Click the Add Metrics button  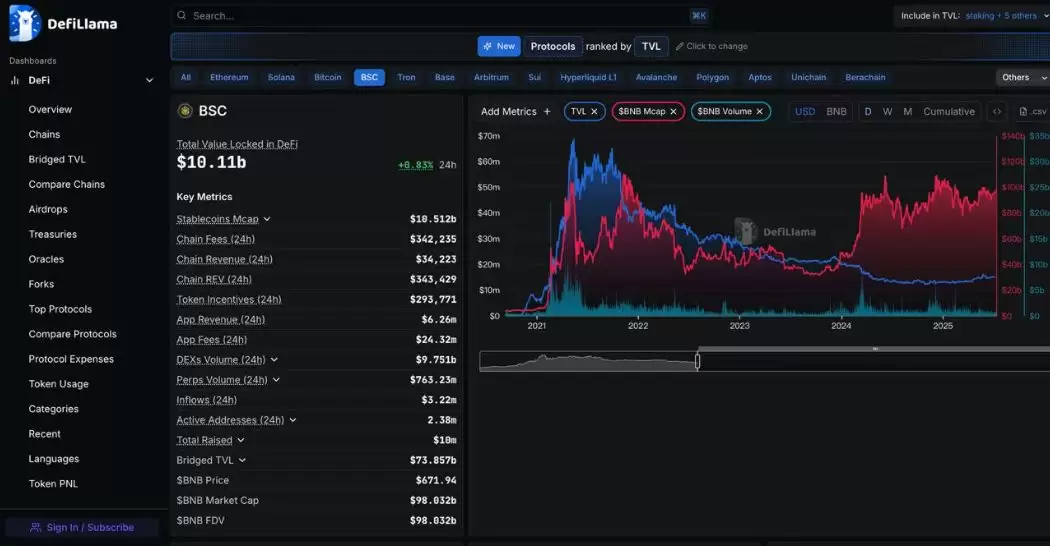pyautogui.click(x=516, y=111)
